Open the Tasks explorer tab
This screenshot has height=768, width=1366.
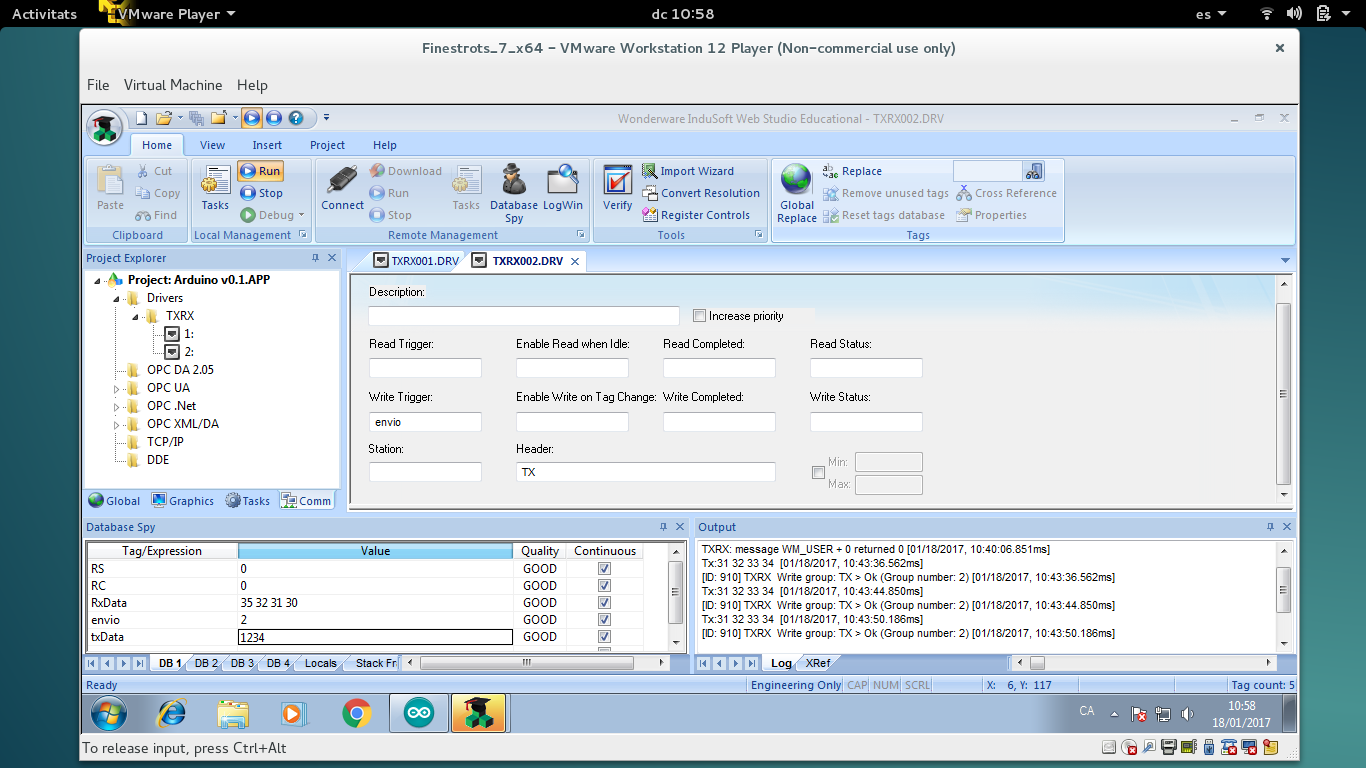pos(247,501)
